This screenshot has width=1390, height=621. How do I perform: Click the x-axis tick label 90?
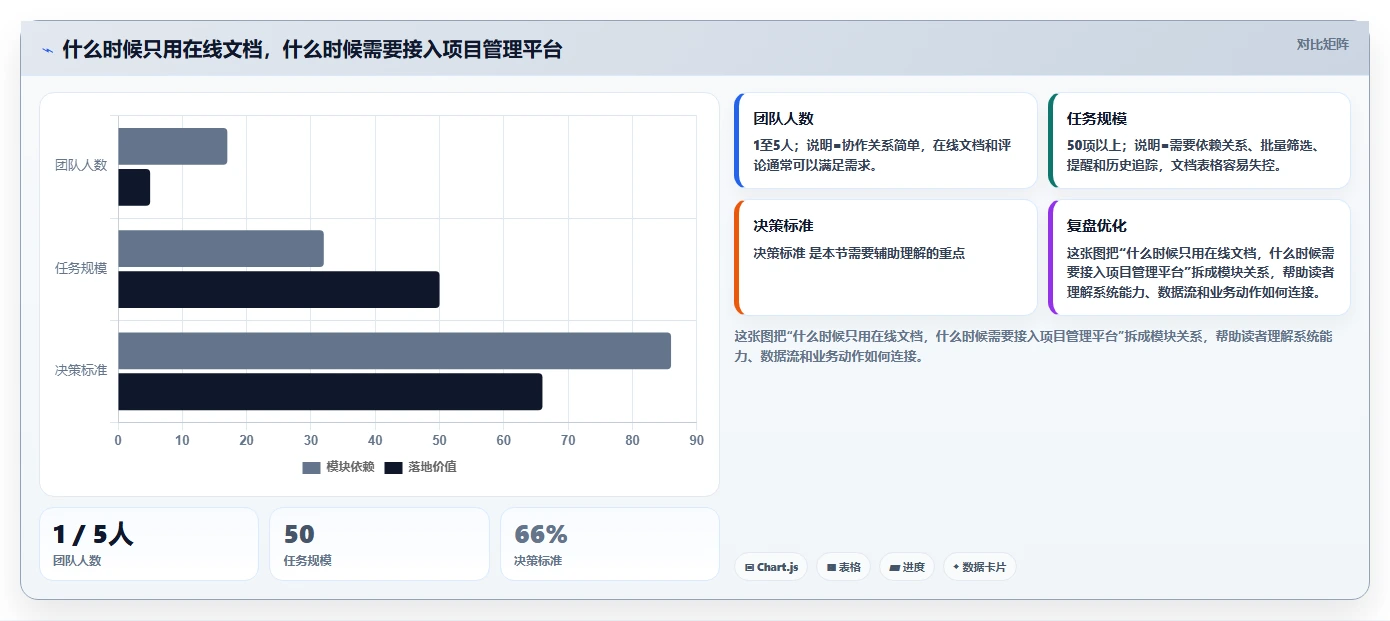(x=697, y=440)
